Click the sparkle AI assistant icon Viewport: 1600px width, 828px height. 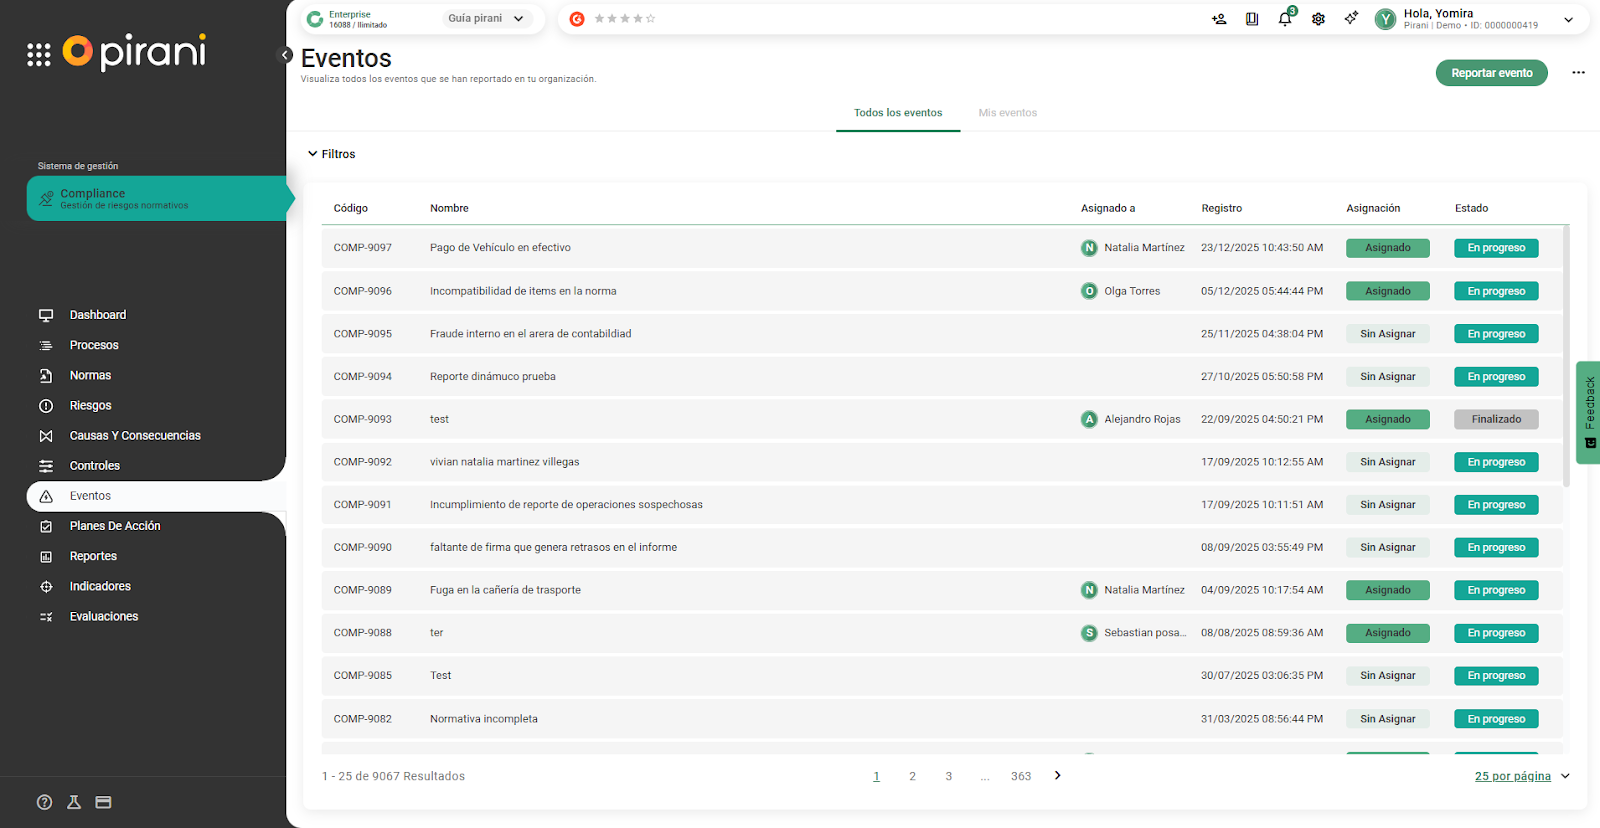point(1351,18)
